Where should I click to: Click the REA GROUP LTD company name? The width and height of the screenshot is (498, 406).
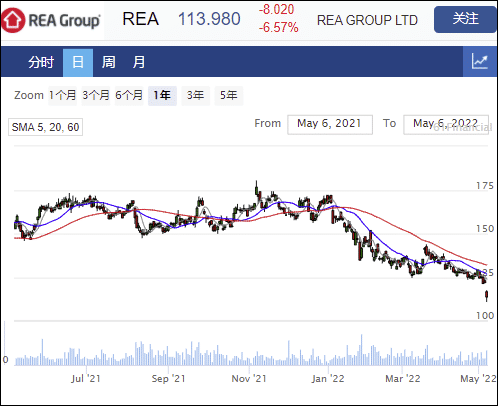367,20
